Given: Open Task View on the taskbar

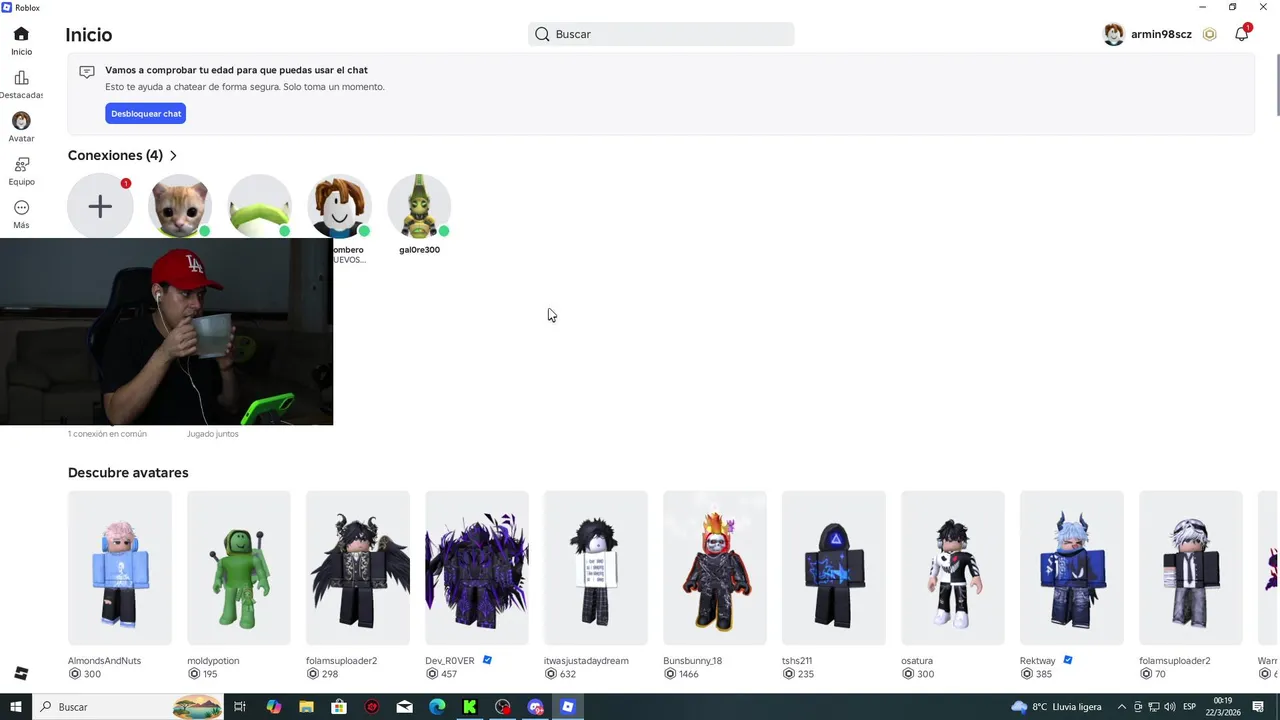Looking at the screenshot, I should coord(240,707).
